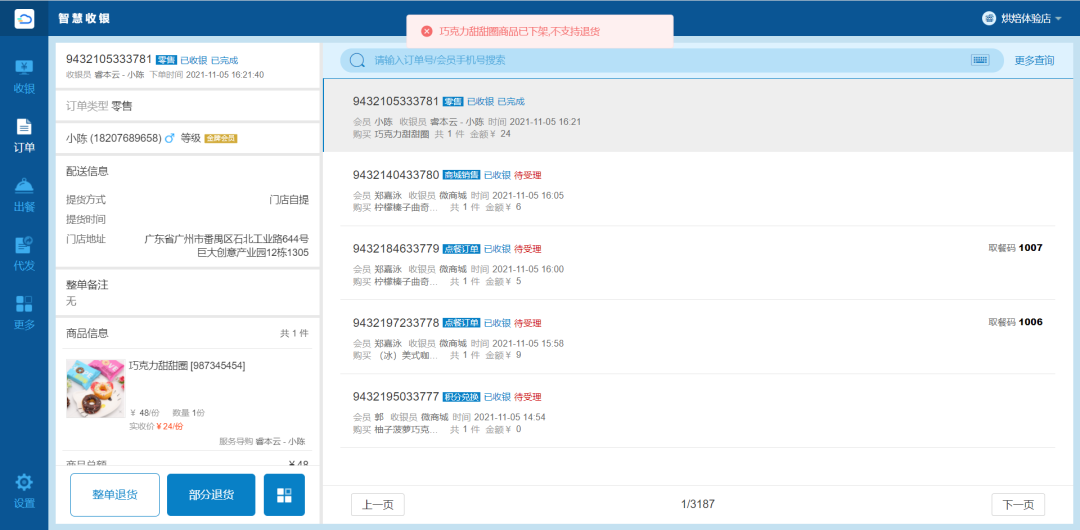Image resolution: width=1080 pixels, height=530 pixels.
Task: Click the cloud logo icon at top-left
Action: pos(24,19)
